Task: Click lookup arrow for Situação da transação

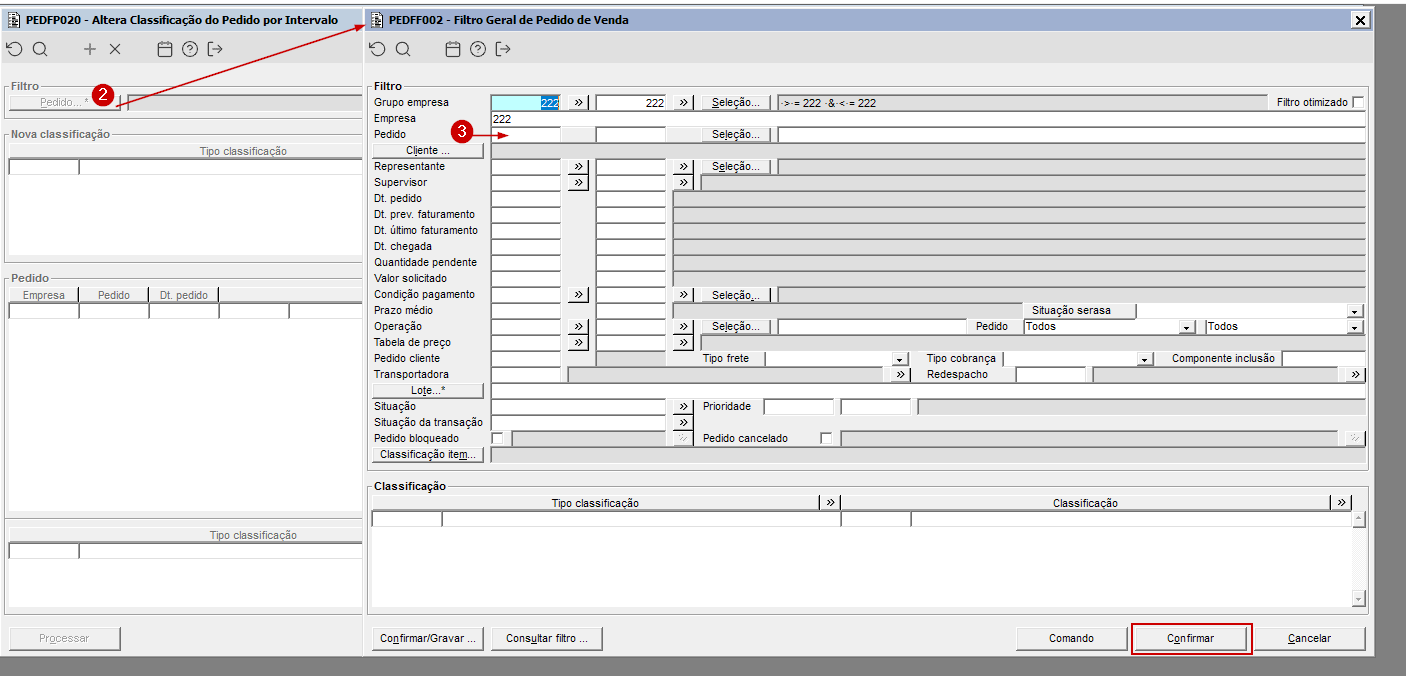Action: click(683, 422)
